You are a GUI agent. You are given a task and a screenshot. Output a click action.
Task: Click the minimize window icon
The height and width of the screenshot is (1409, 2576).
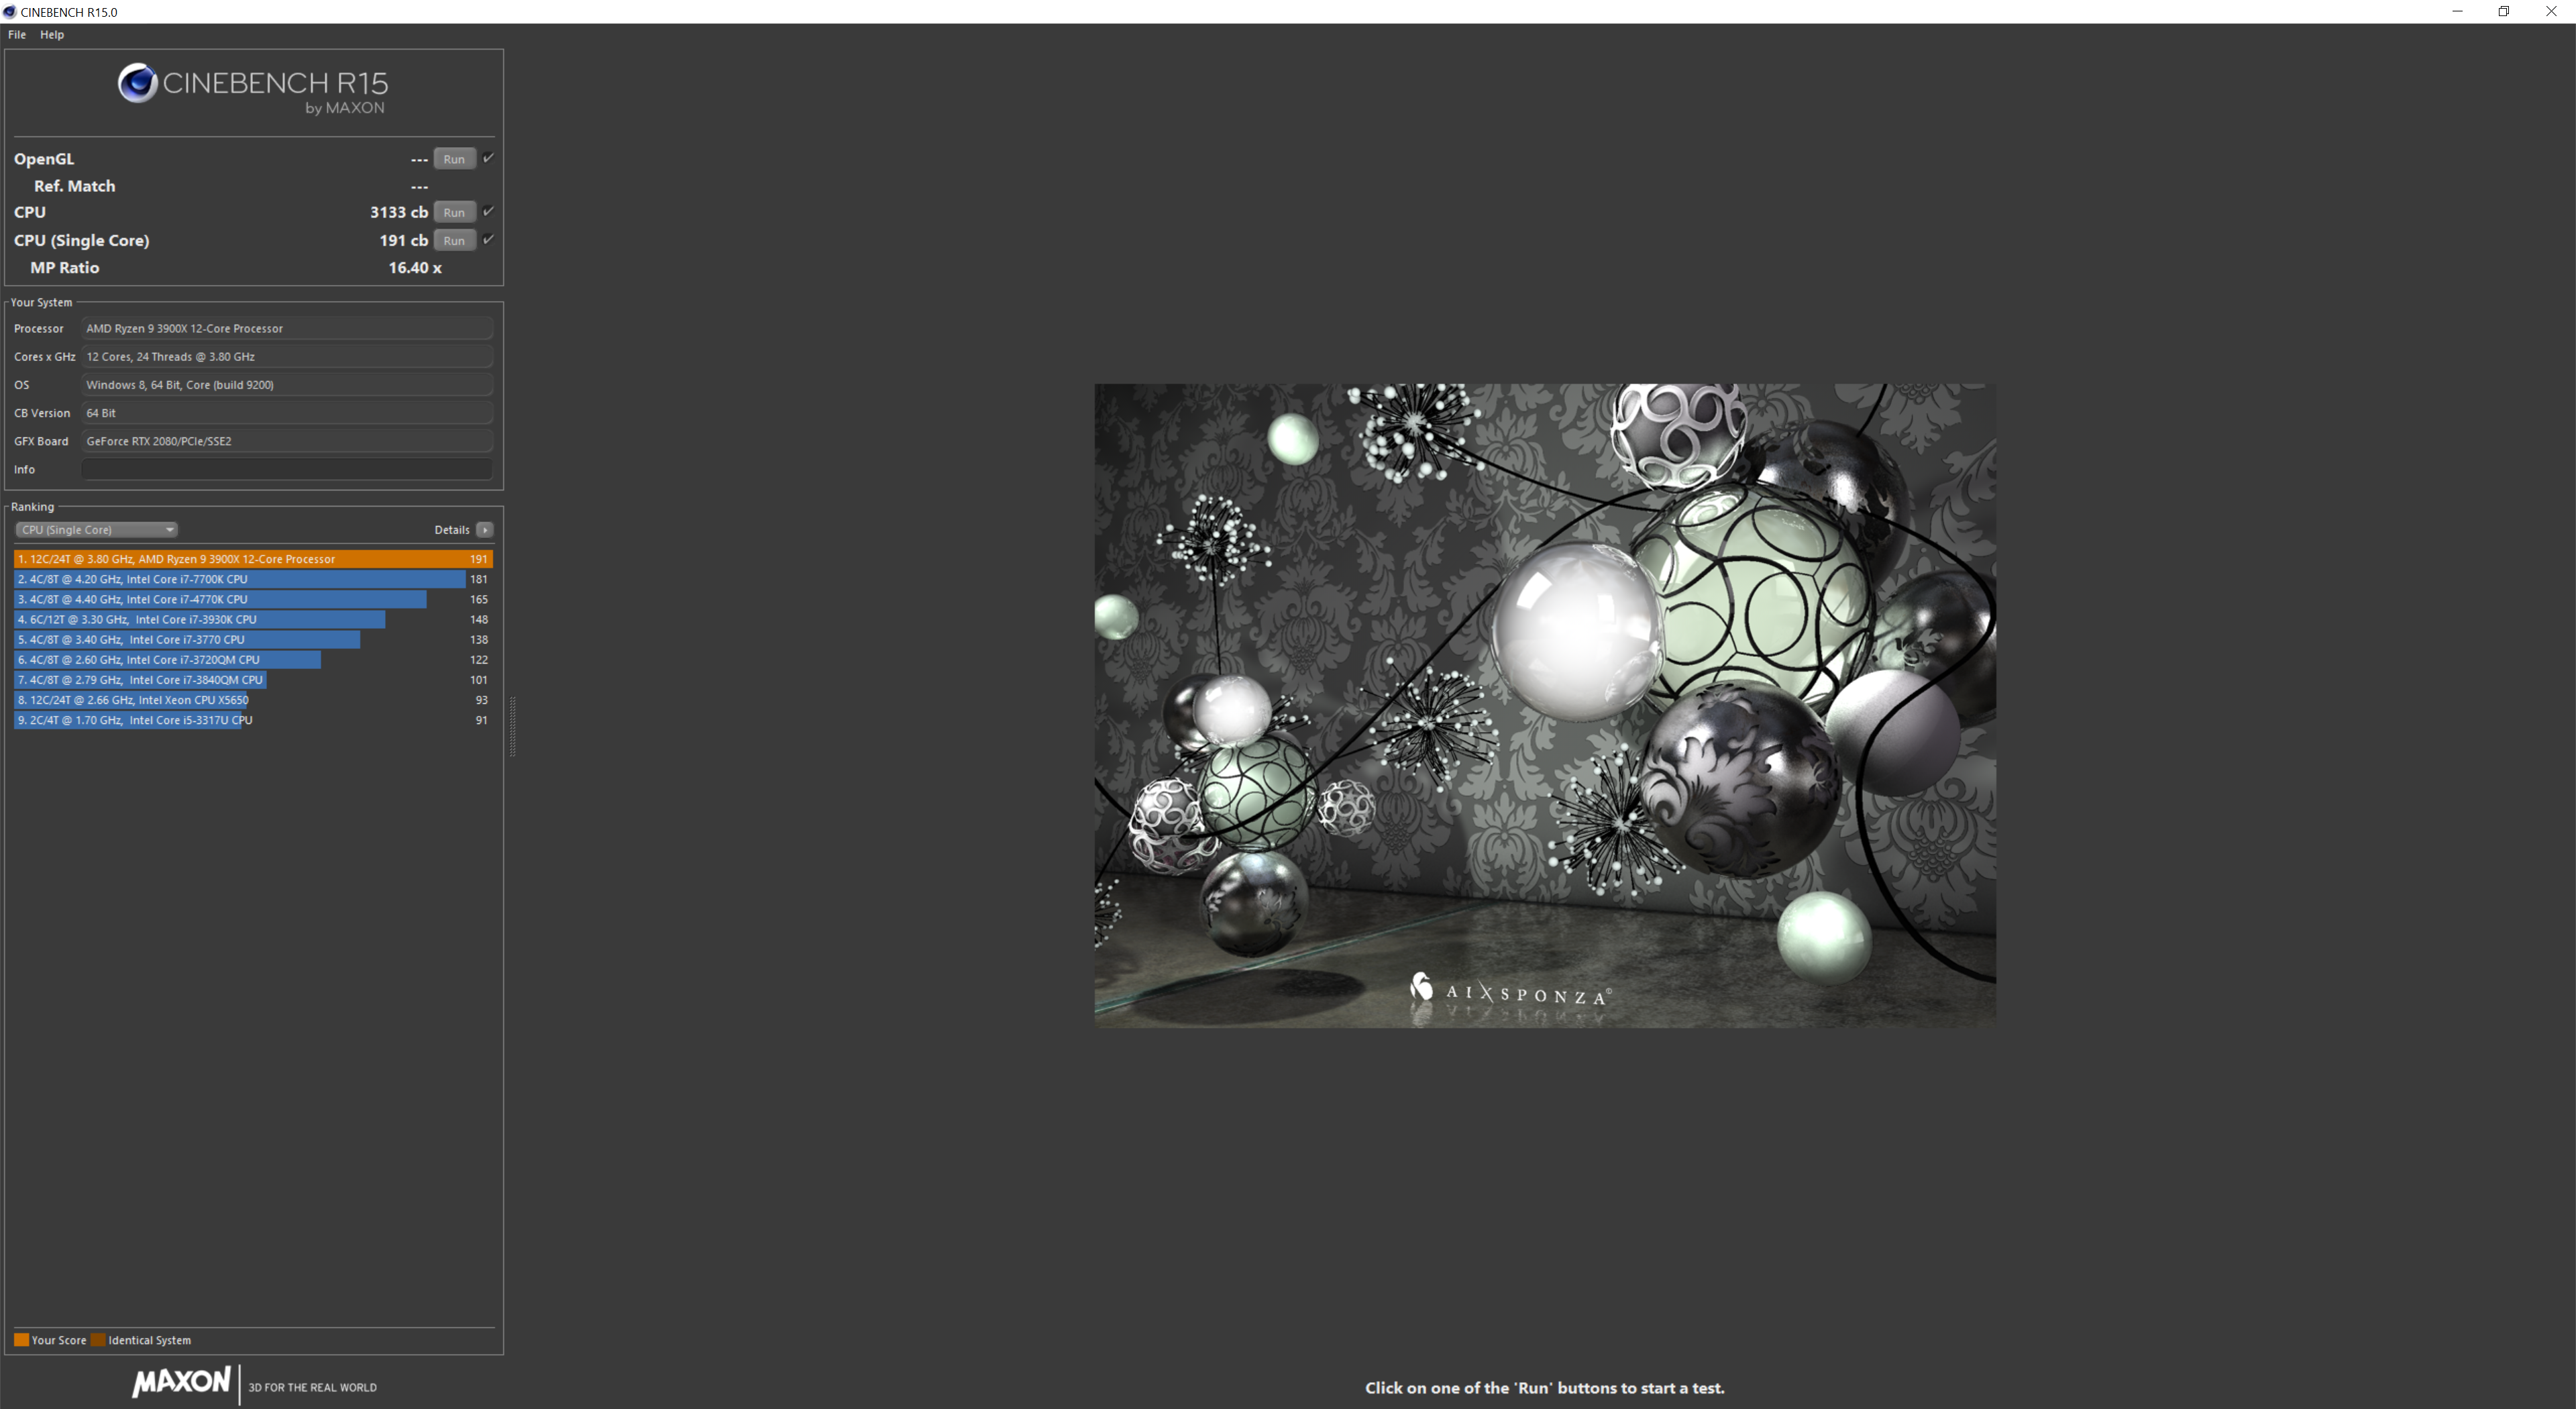point(2457,12)
